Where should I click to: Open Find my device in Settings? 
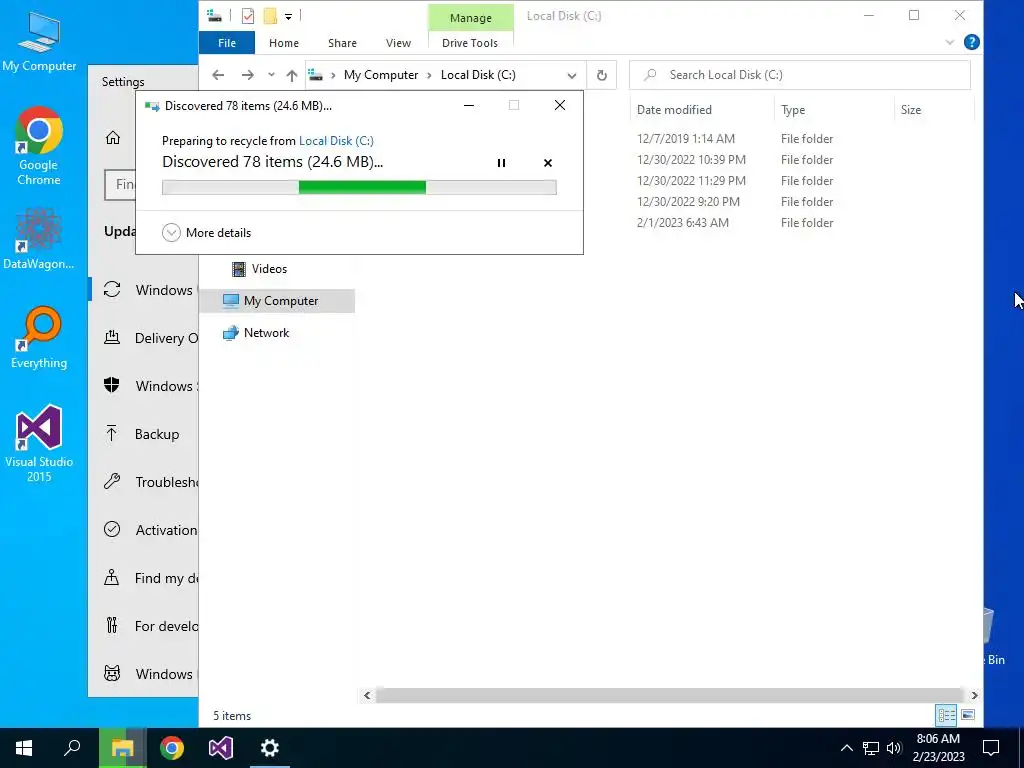(x=150, y=578)
